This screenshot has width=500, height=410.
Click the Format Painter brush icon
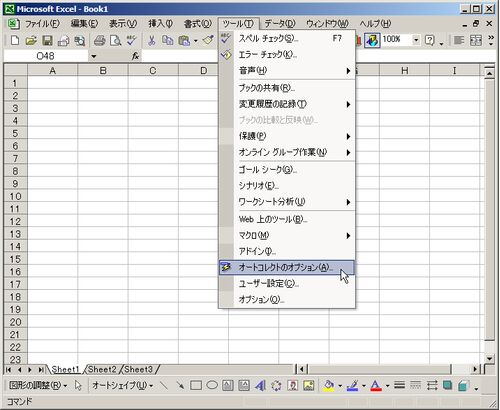[x=209, y=41]
